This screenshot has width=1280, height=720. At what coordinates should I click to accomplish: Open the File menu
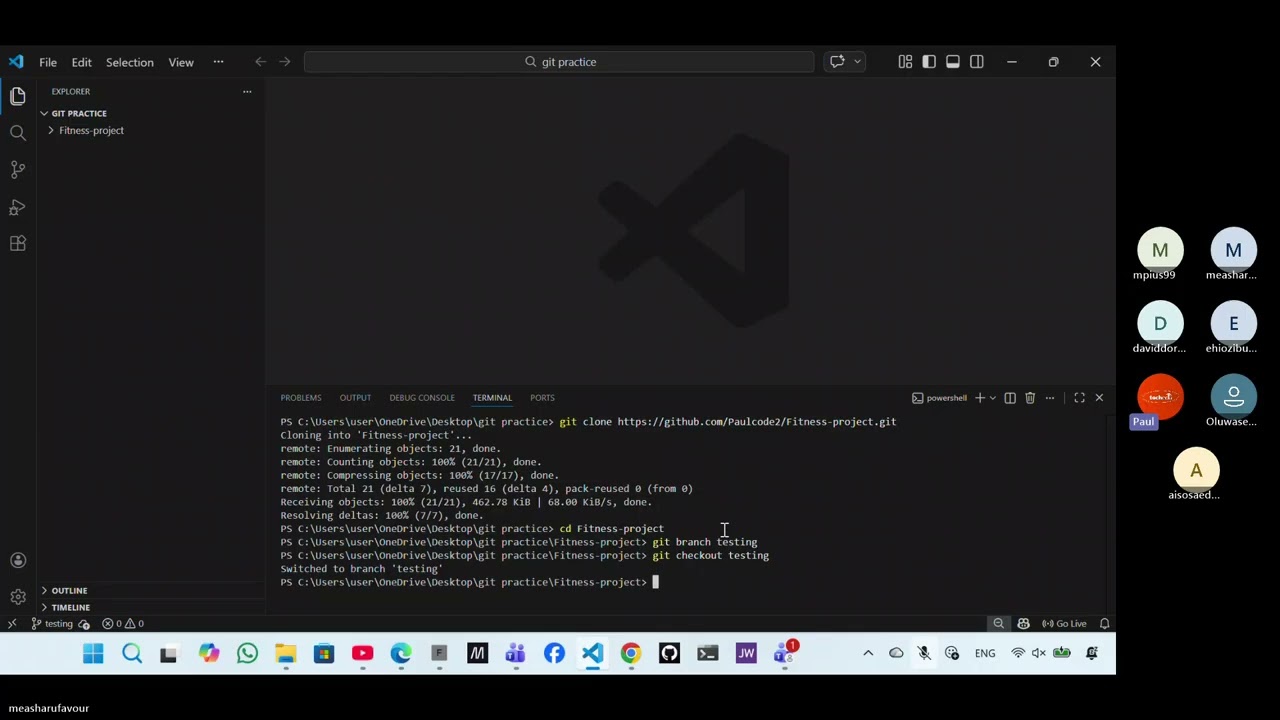pyautogui.click(x=48, y=62)
